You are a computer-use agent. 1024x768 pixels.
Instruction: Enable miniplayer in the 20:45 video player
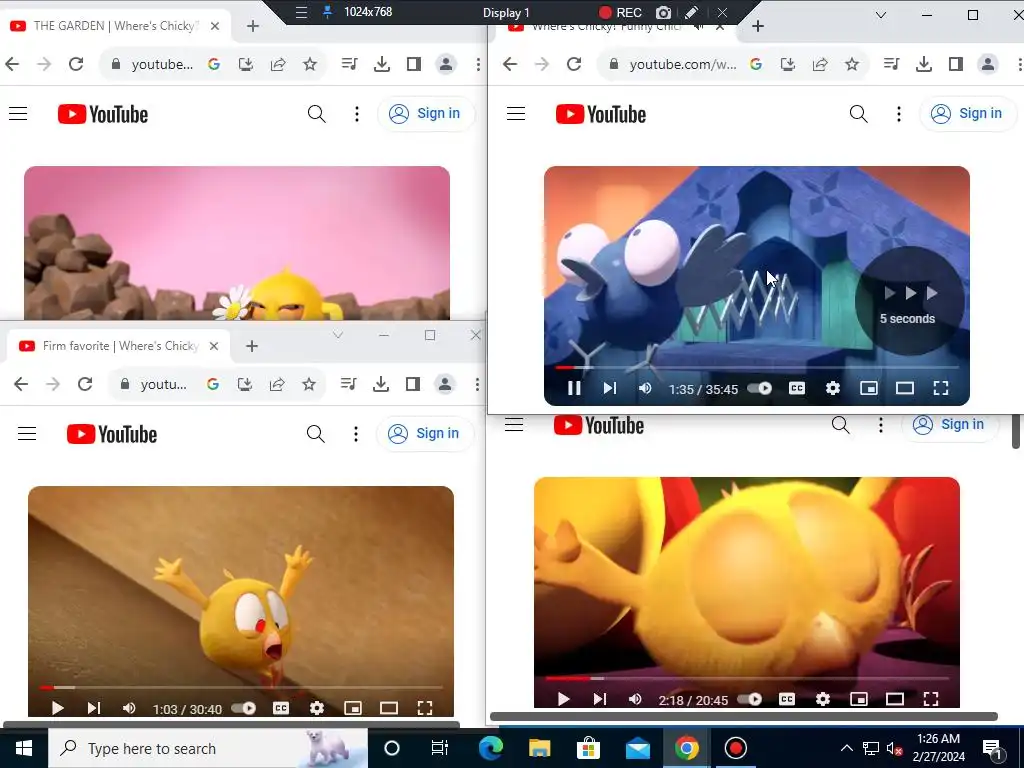point(859,699)
